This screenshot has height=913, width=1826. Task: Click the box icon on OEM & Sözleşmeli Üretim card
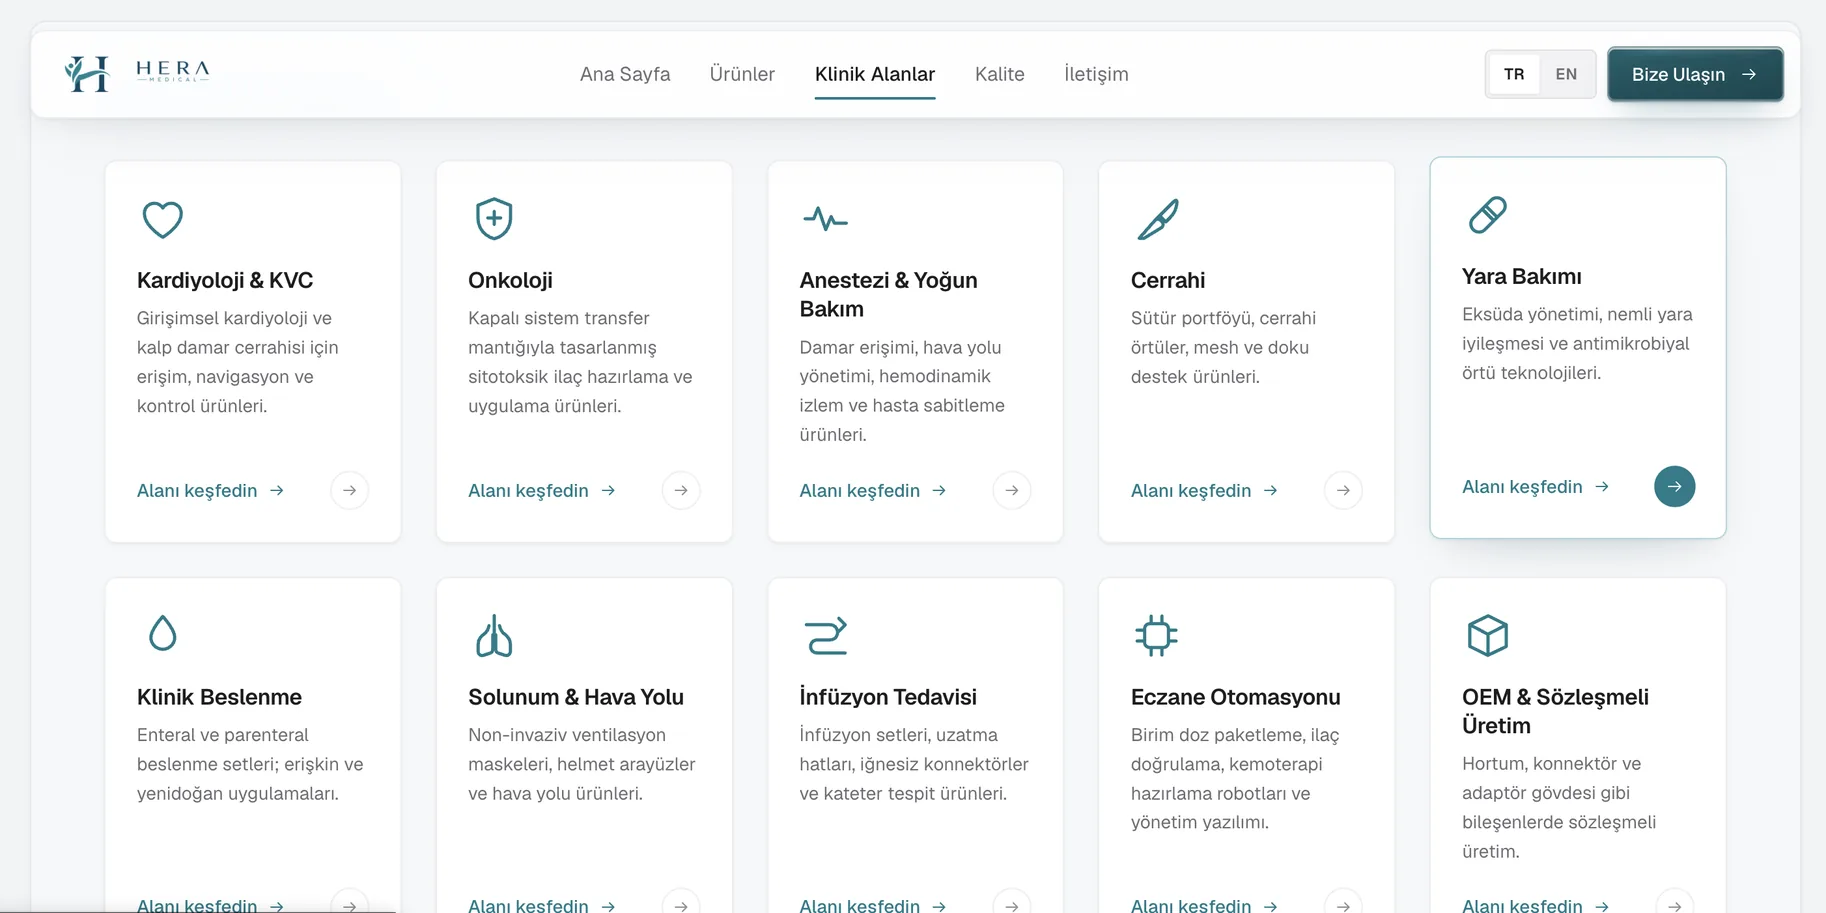pos(1488,635)
